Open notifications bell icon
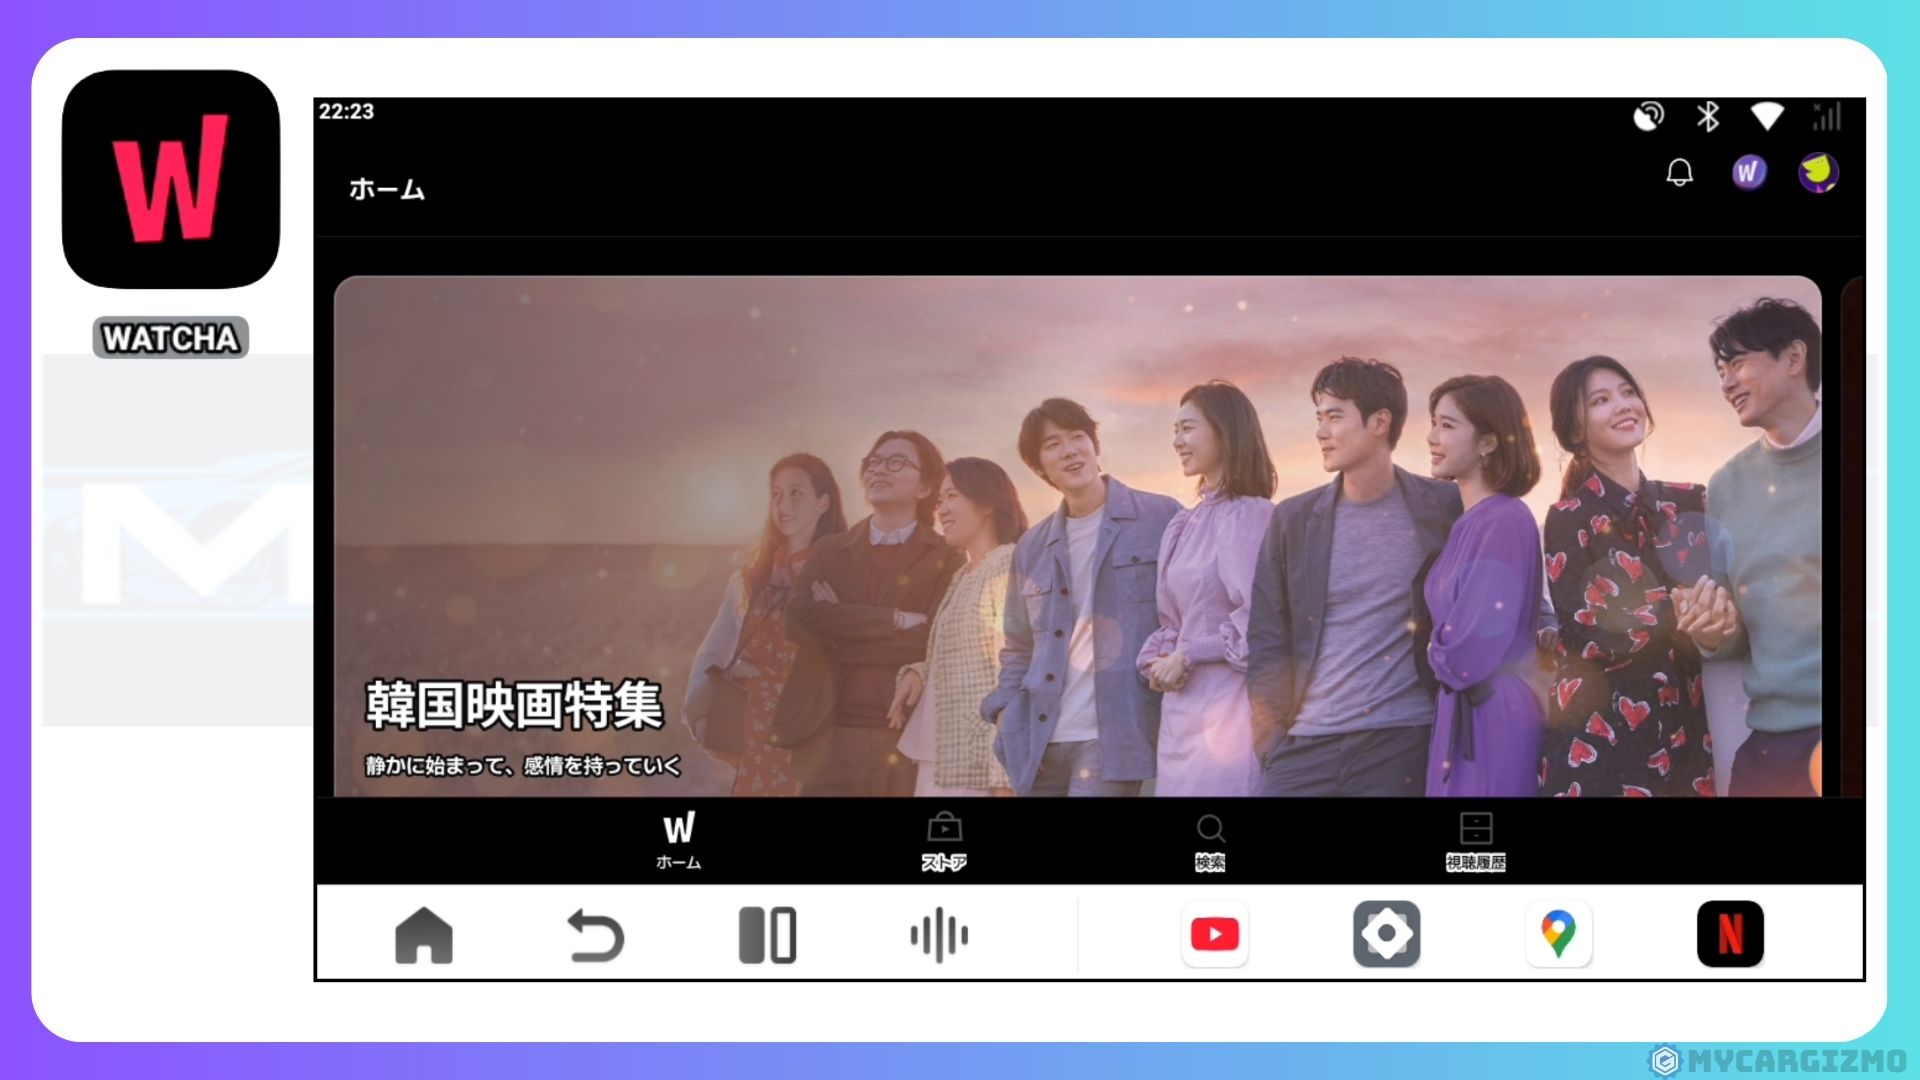1920x1080 pixels. click(x=1680, y=173)
